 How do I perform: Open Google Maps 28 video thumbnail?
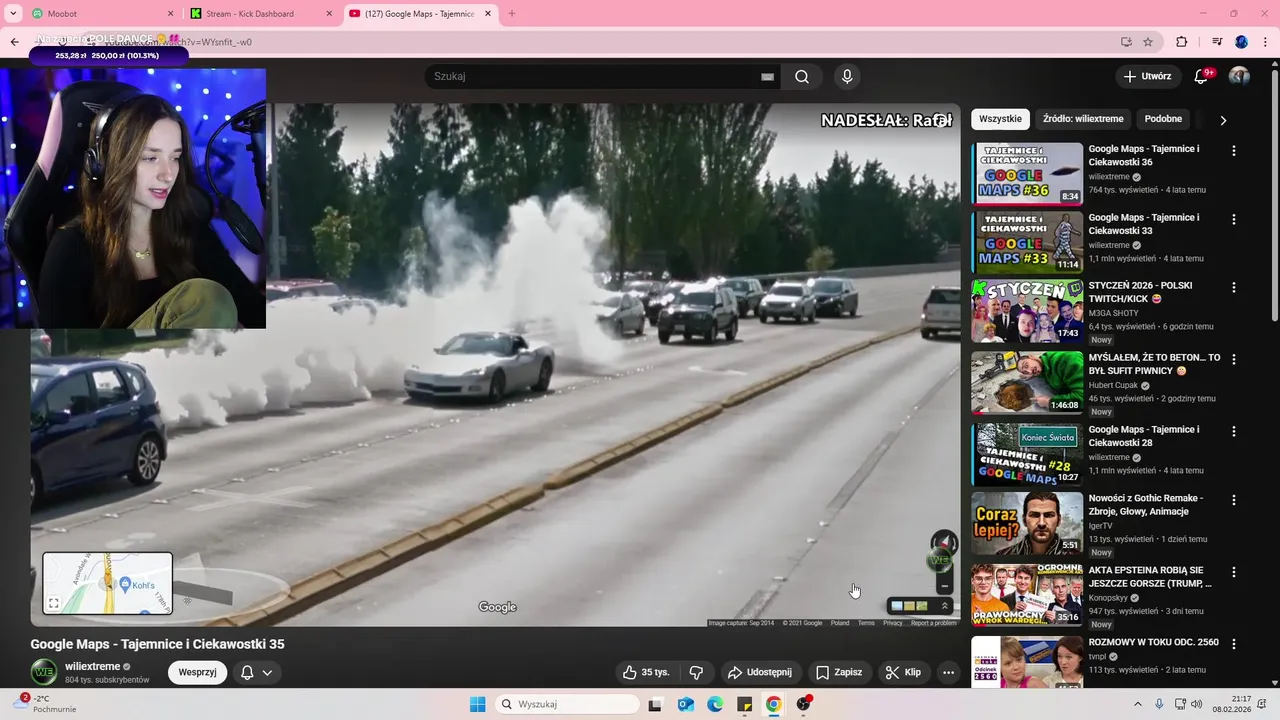[x=1027, y=454]
